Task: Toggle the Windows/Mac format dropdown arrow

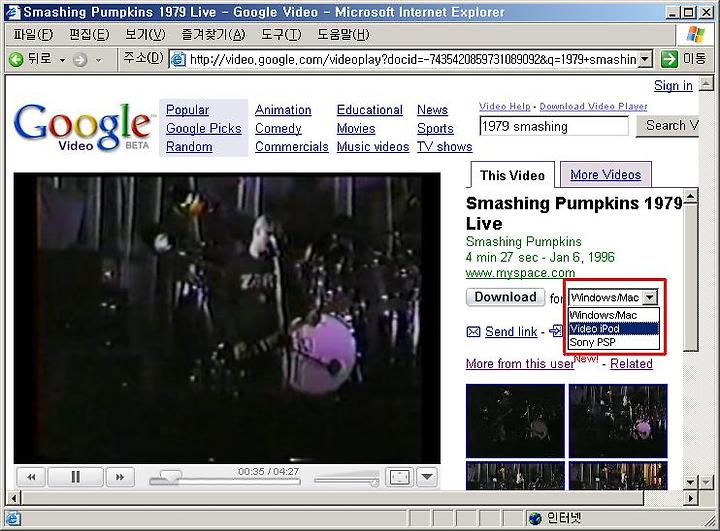Action: point(650,298)
